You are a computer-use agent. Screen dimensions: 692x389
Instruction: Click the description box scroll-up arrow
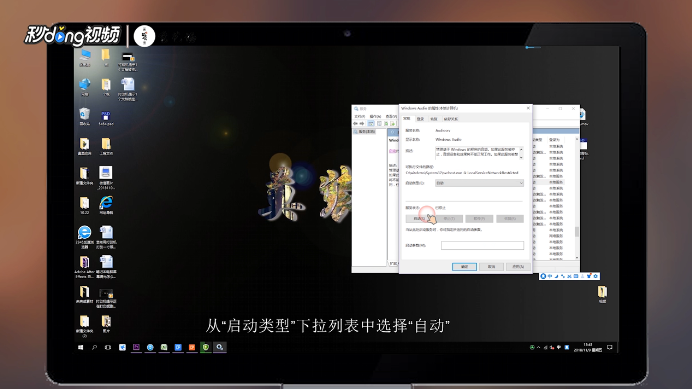[521, 149]
